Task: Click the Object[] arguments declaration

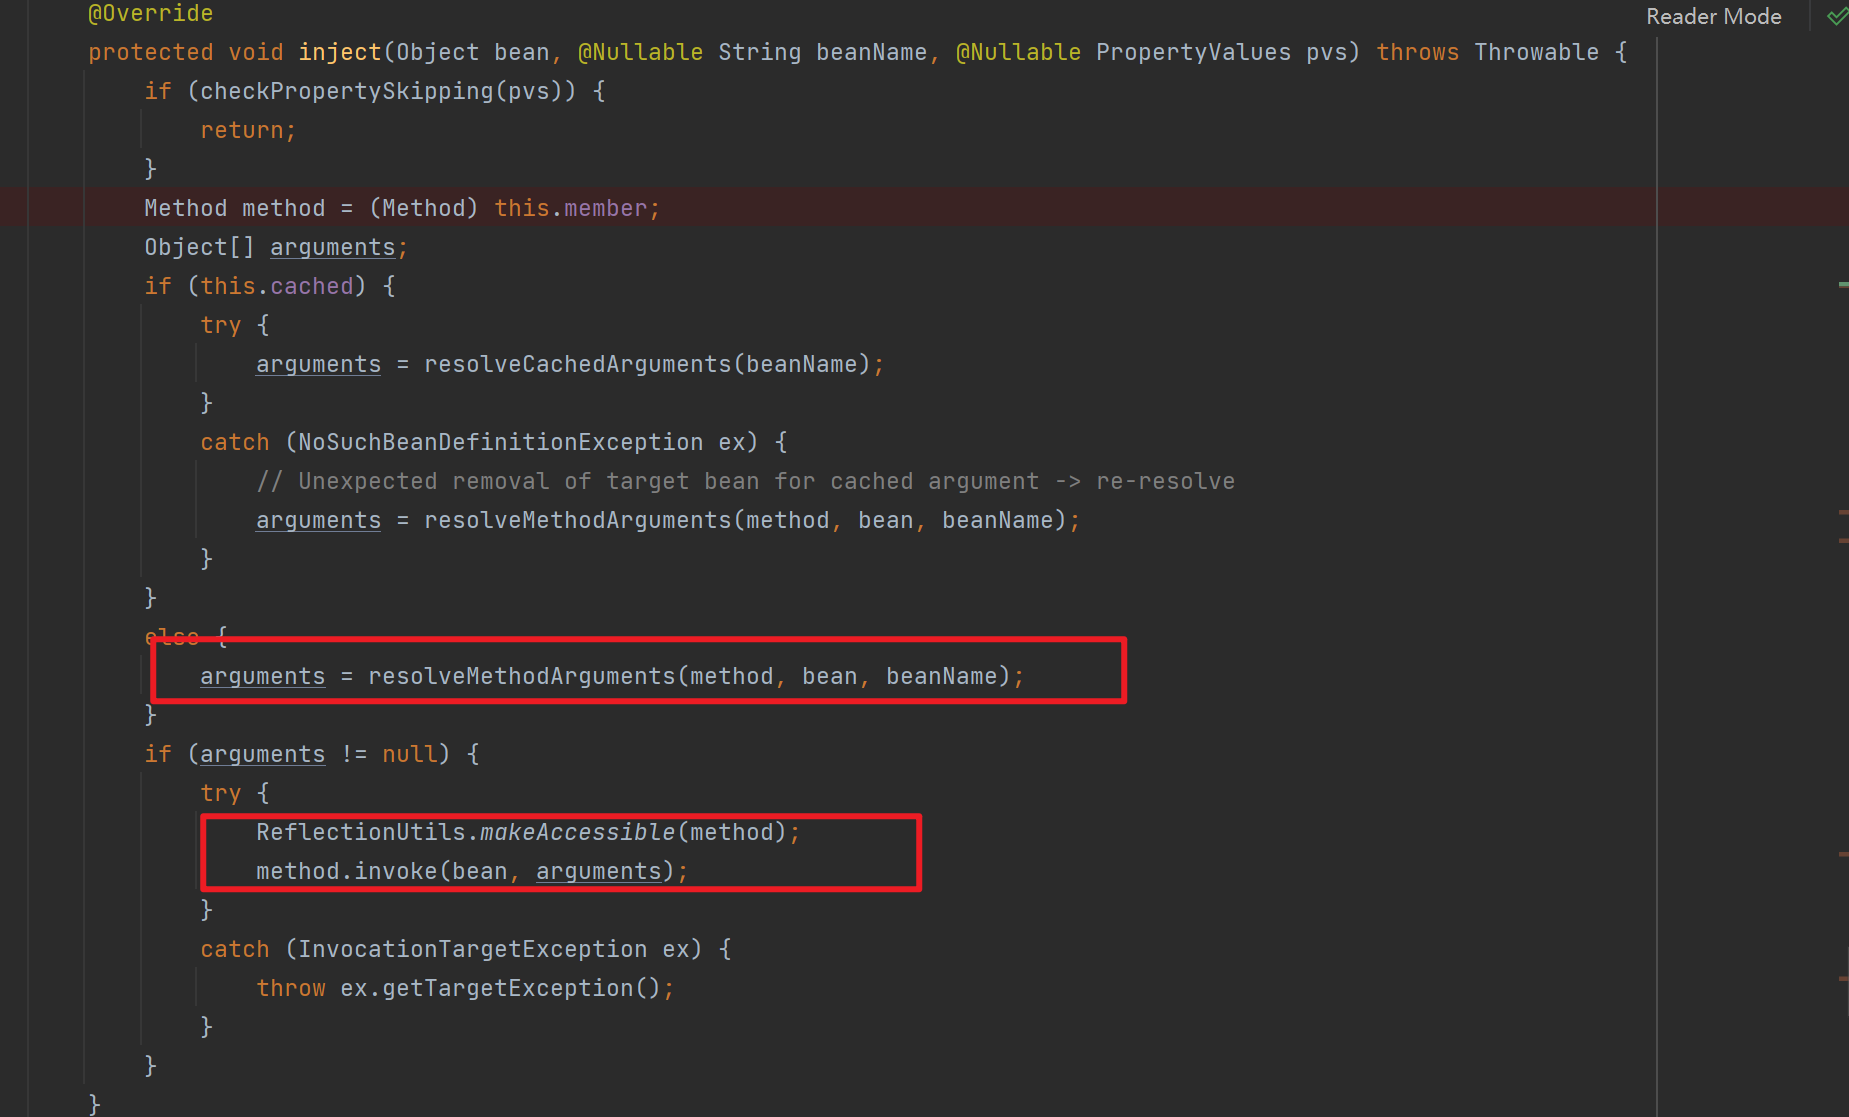Action: point(276,247)
